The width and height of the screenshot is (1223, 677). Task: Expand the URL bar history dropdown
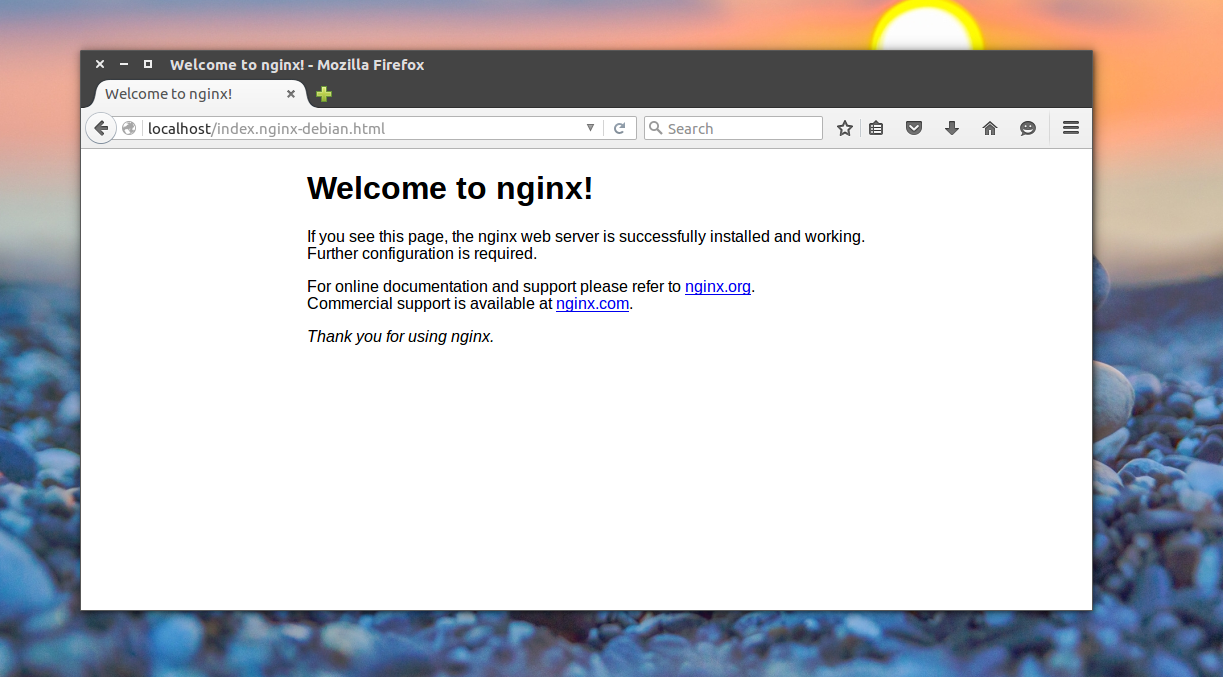[590, 128]
